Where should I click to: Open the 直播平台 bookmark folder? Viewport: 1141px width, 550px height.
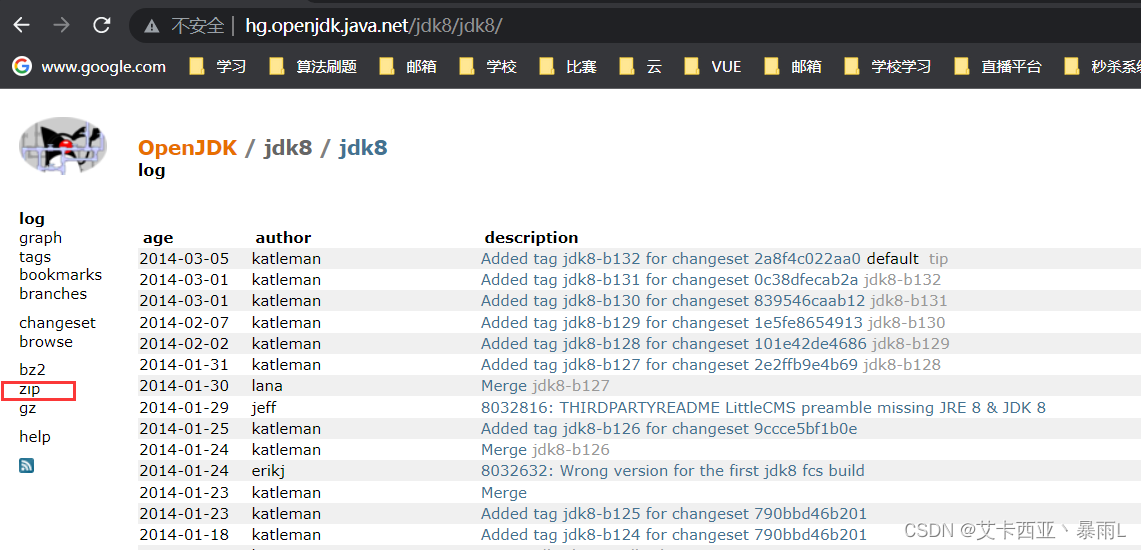coord(998,67)
